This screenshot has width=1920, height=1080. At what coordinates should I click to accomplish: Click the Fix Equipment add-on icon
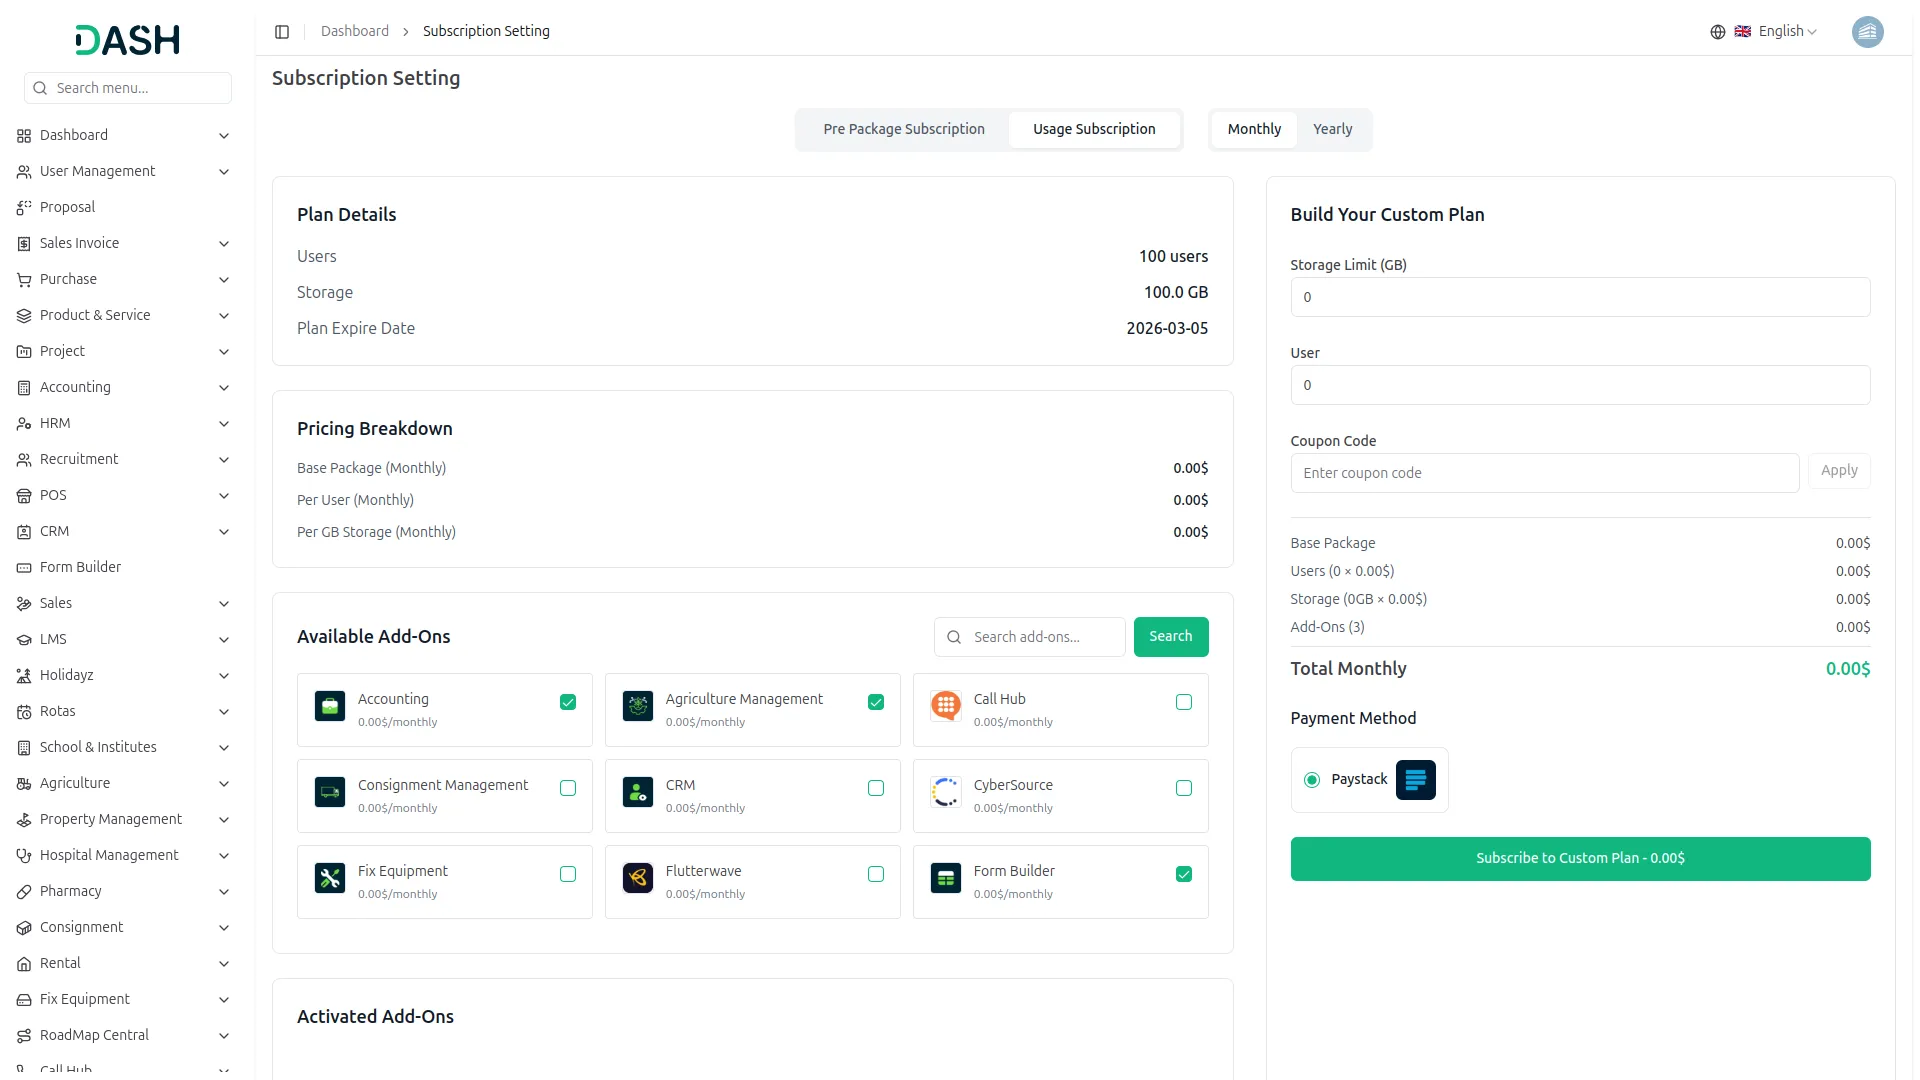click(x=330, y=878)
